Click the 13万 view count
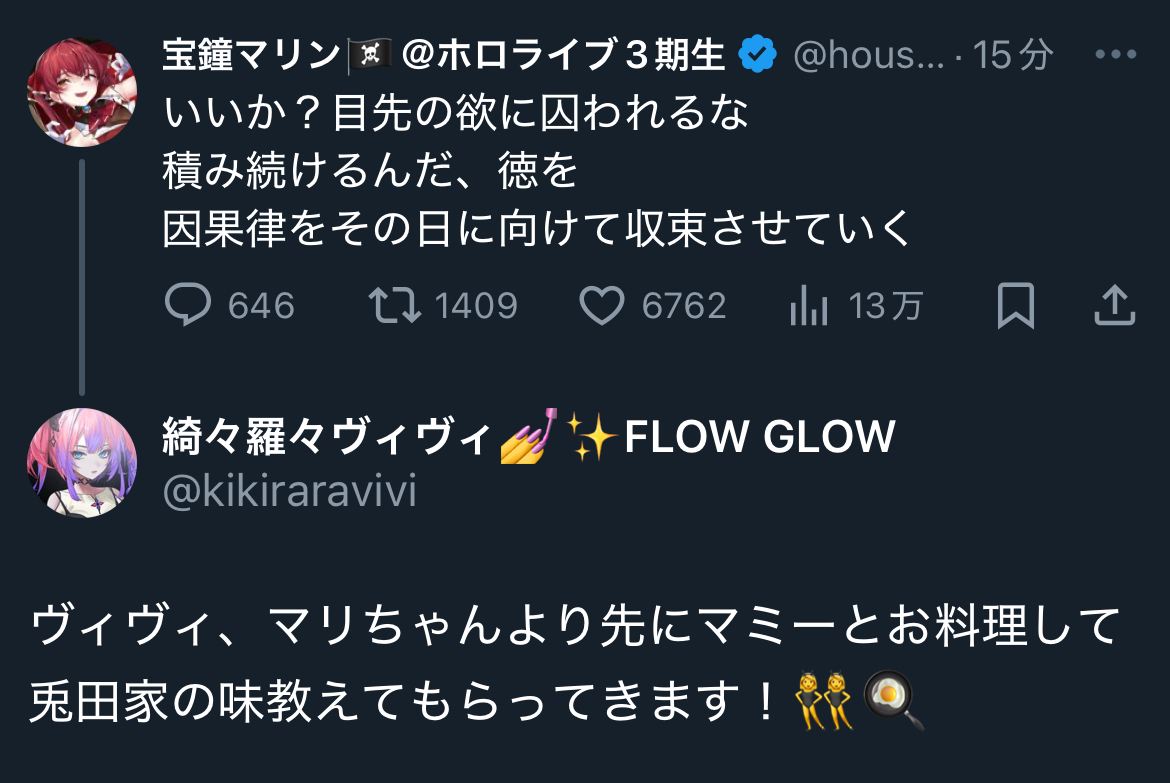This screenshot has height=783, width=1170. 886,306
